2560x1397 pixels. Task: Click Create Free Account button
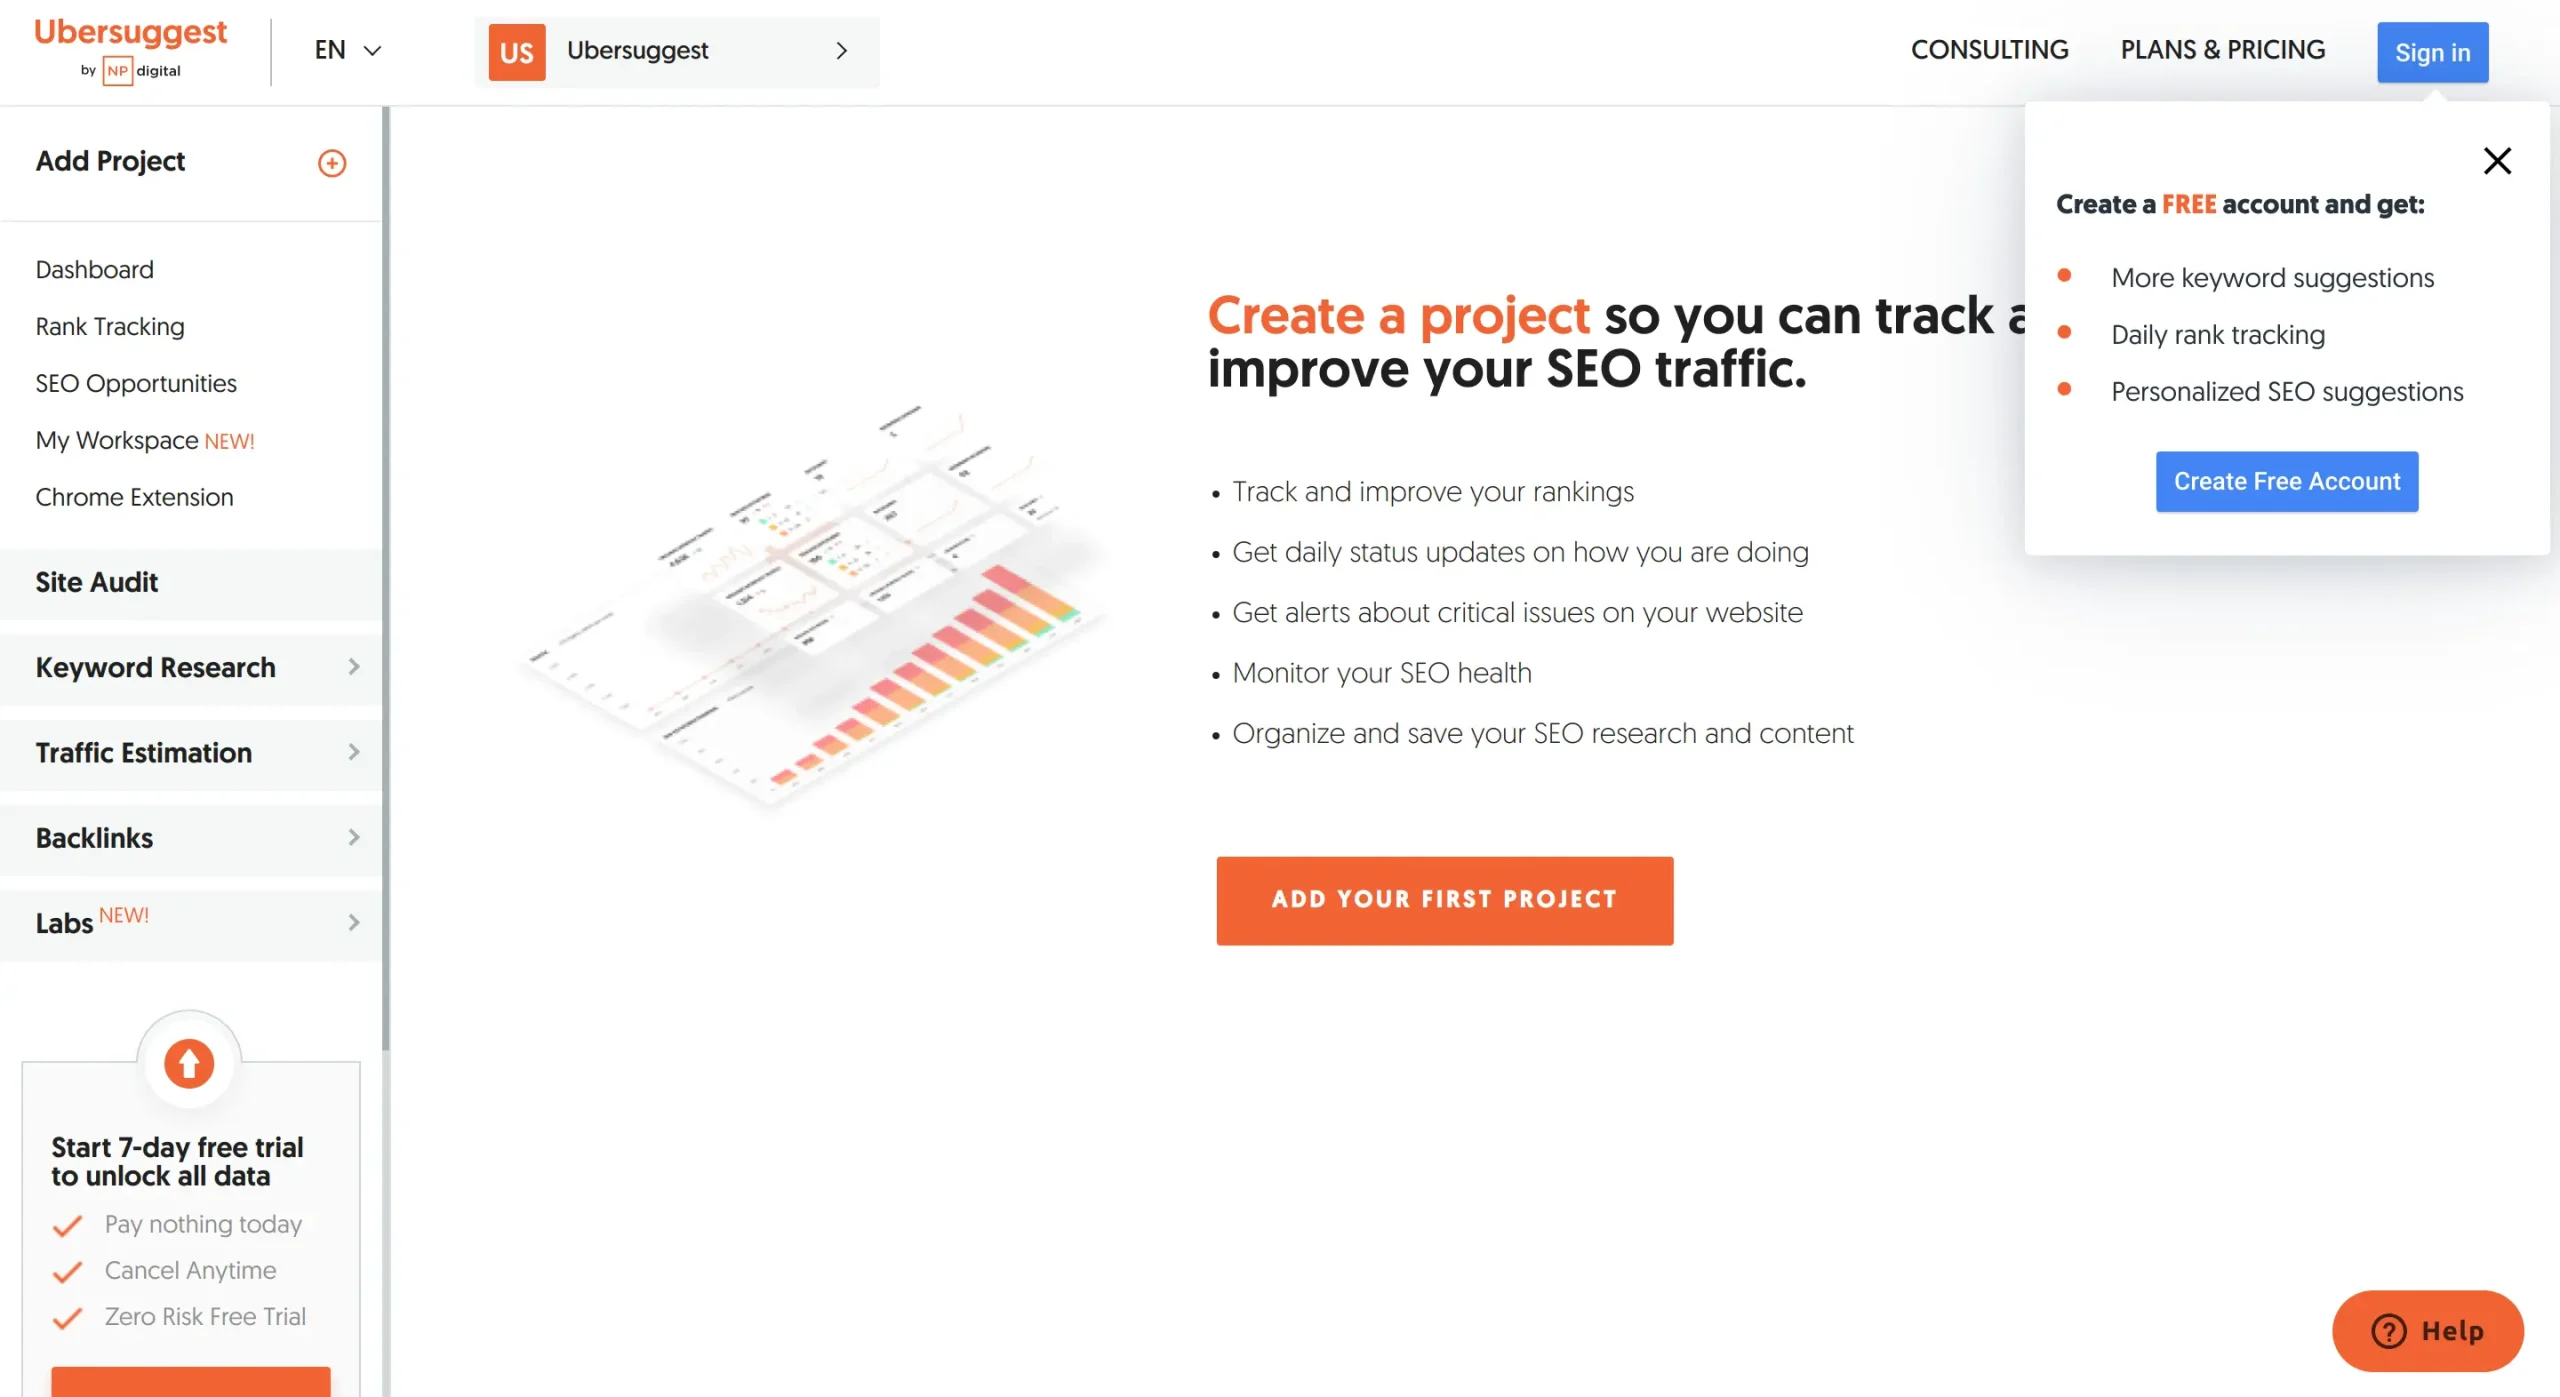[2286, 482]
